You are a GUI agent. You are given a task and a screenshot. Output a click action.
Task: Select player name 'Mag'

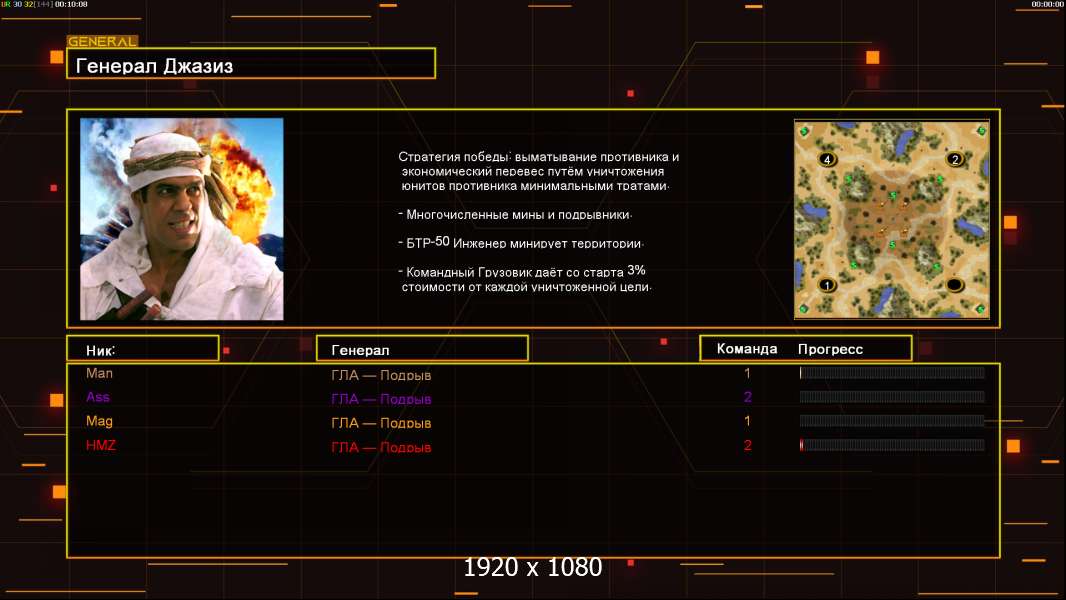[x=99, y=421]
